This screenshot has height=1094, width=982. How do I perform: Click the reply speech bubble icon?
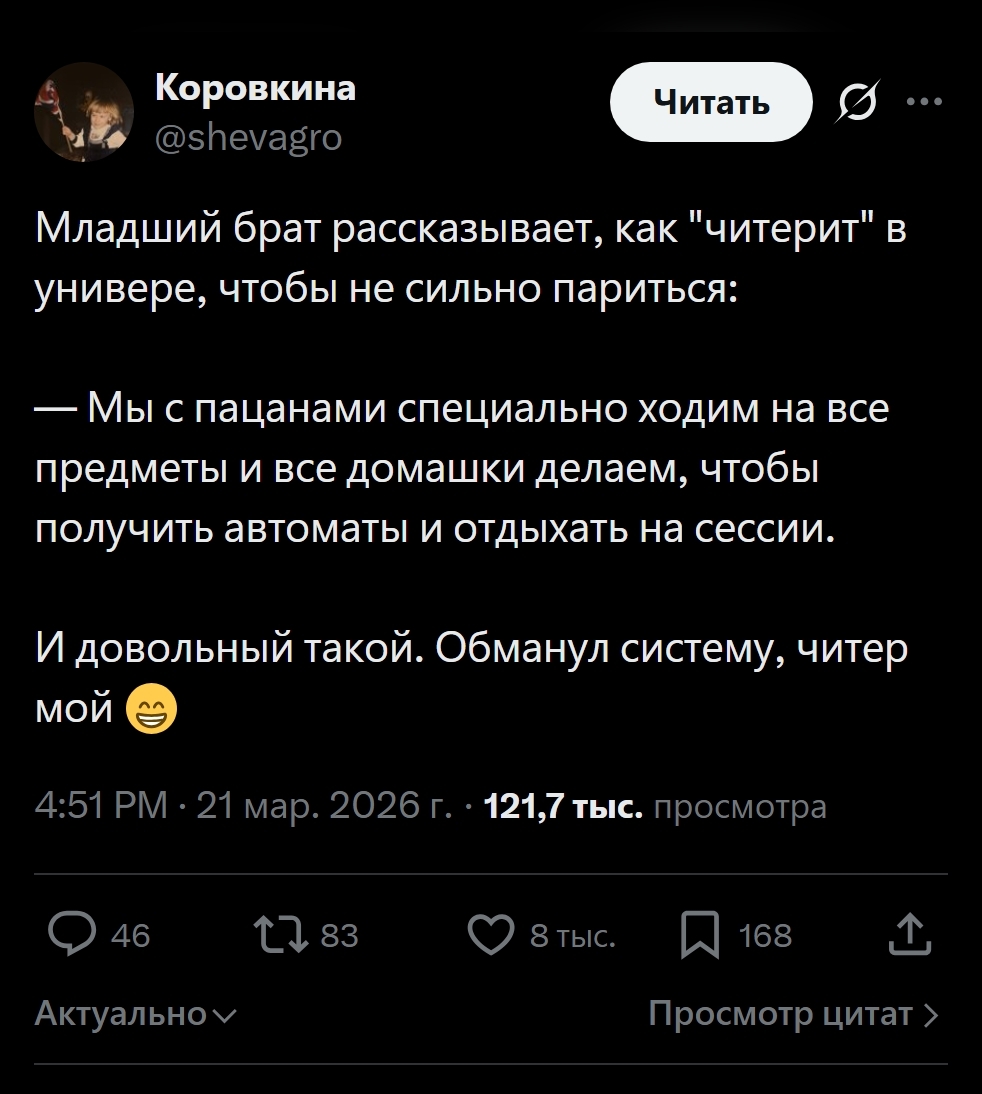(70, 936)
